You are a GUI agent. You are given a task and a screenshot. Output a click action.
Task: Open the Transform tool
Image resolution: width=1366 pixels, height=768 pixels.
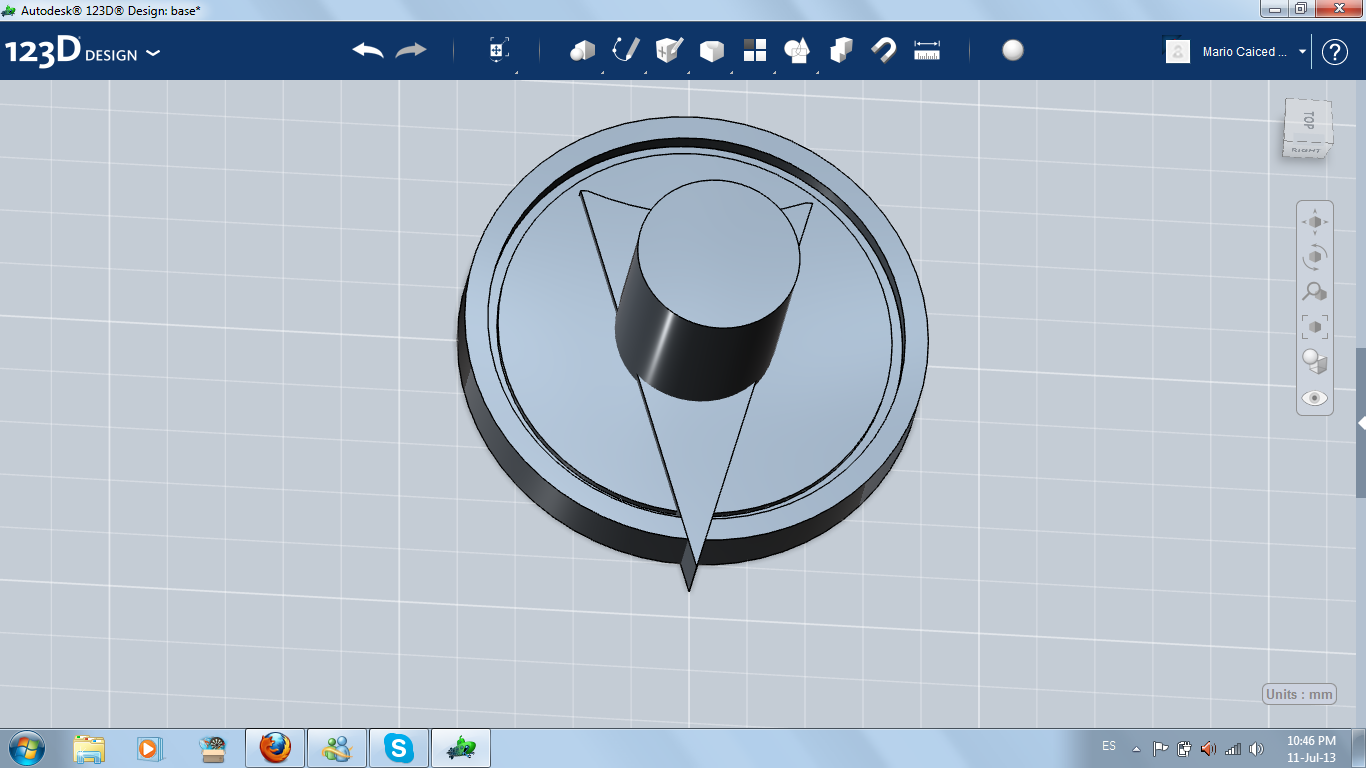pos(499,51)
